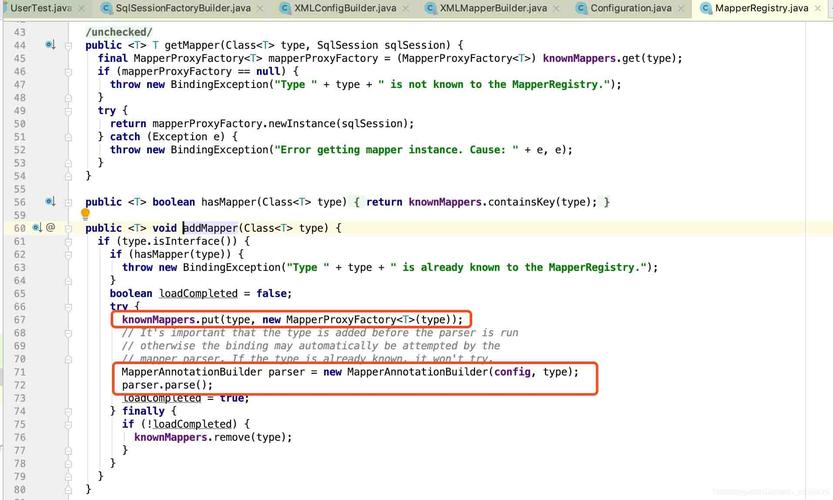Click line number 72 in the gutter
This screenshot has width=833, height=500.
[x=20, y=385]
